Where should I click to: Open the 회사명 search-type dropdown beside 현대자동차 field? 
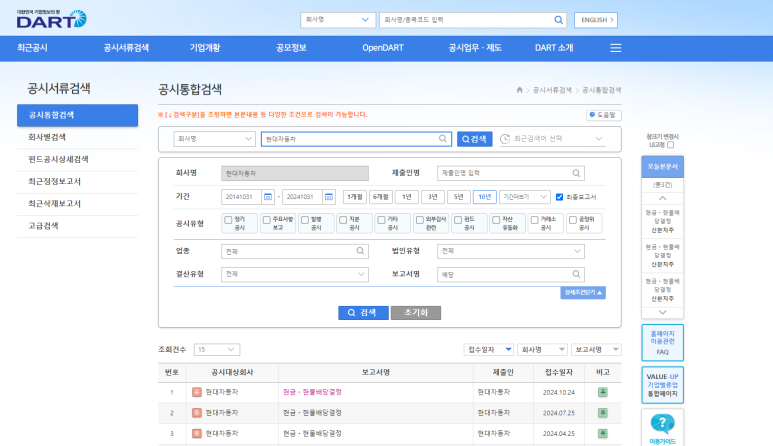[x=214, y=139]
